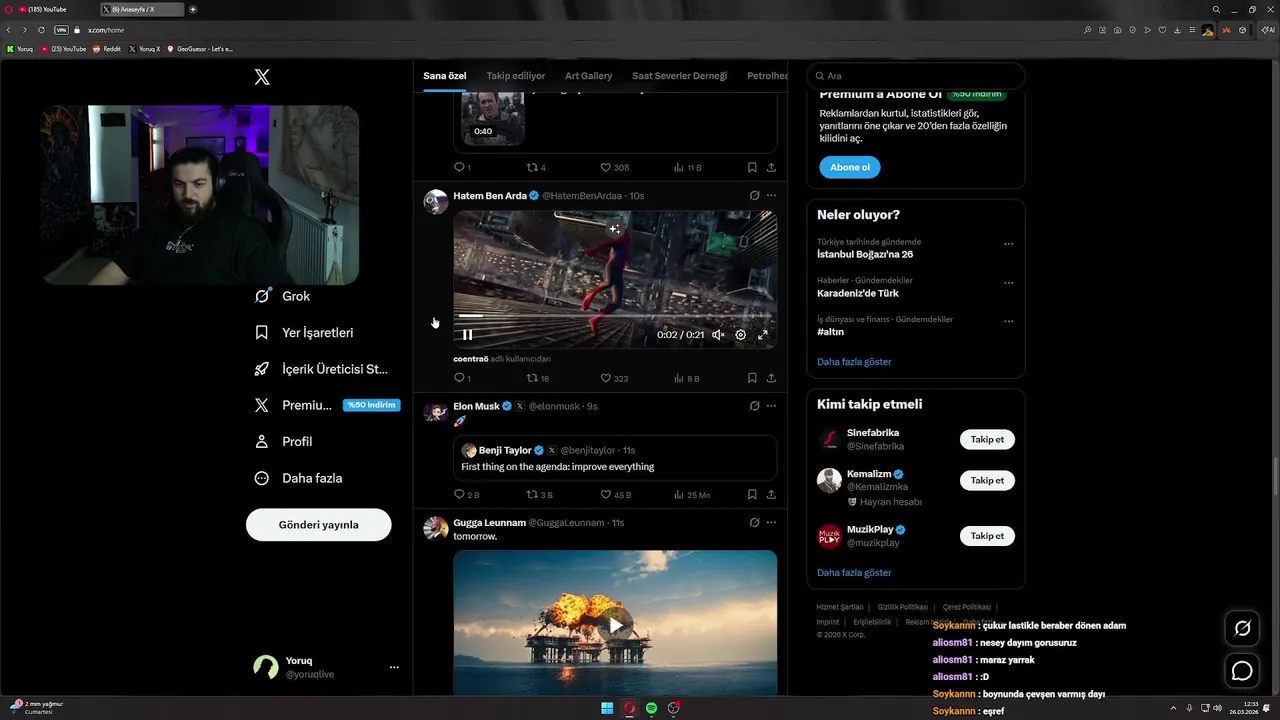Viewport: 1280px width, 720px height.
Task: Open a new browser tab
Action: 193,9
